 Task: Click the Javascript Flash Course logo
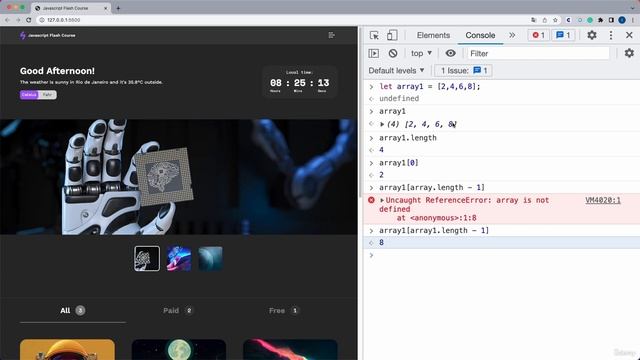(47, 36)
